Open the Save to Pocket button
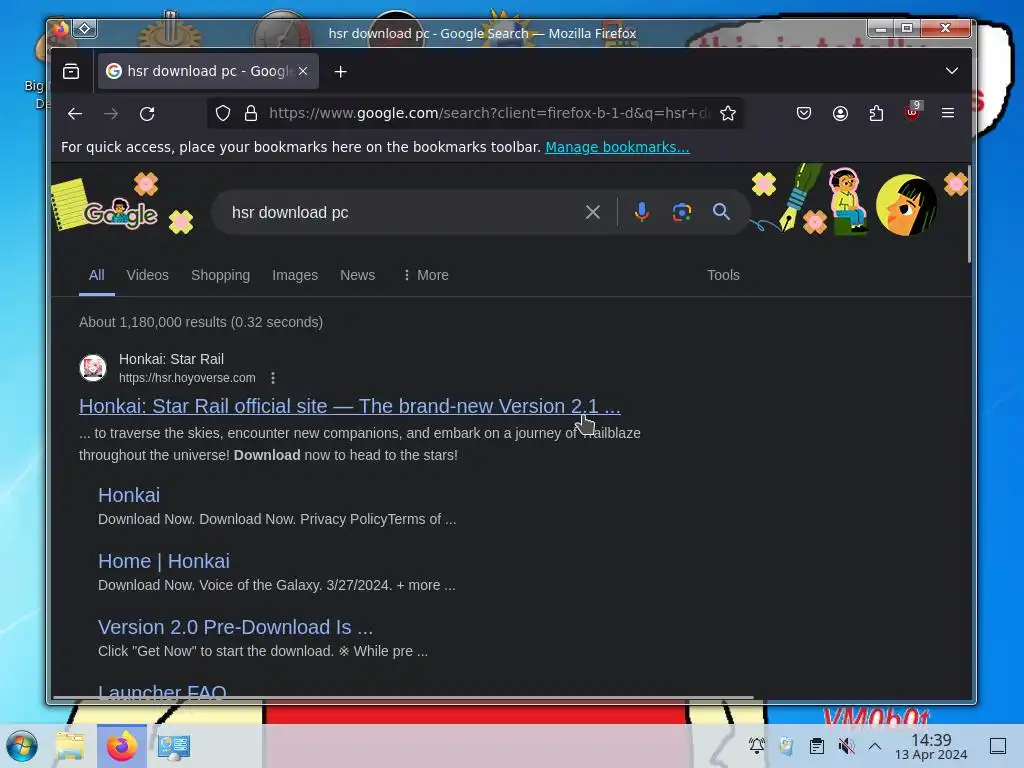Screen dimensions: 1024x768 (804, 114)
